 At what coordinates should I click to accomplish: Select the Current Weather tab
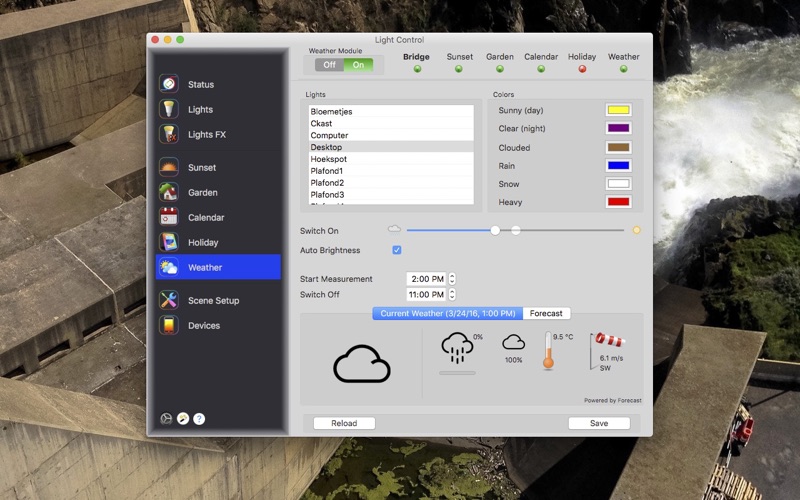[x=447, y=313]
